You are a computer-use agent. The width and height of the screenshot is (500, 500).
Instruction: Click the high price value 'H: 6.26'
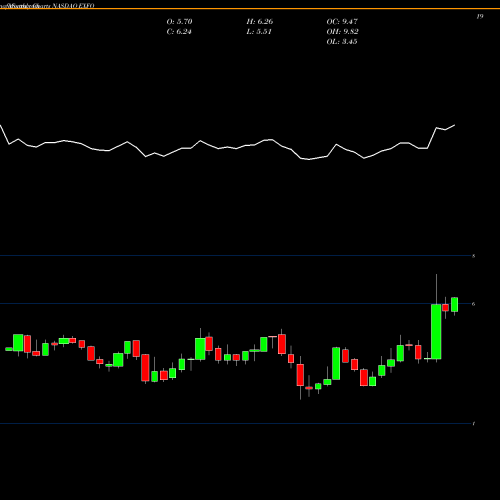point(260,22)
